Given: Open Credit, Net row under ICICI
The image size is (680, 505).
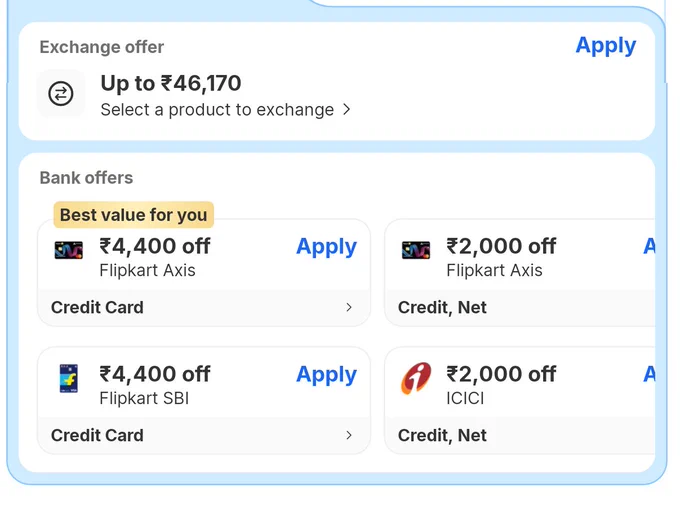Looking at the screenshot, I should pos(520,436).
